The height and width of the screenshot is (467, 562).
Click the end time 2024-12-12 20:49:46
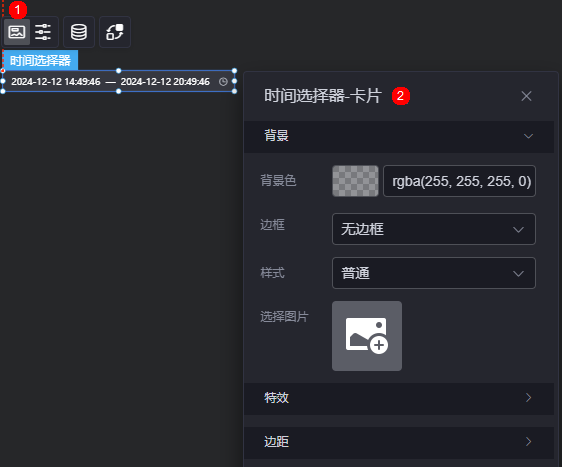point(165,82)
